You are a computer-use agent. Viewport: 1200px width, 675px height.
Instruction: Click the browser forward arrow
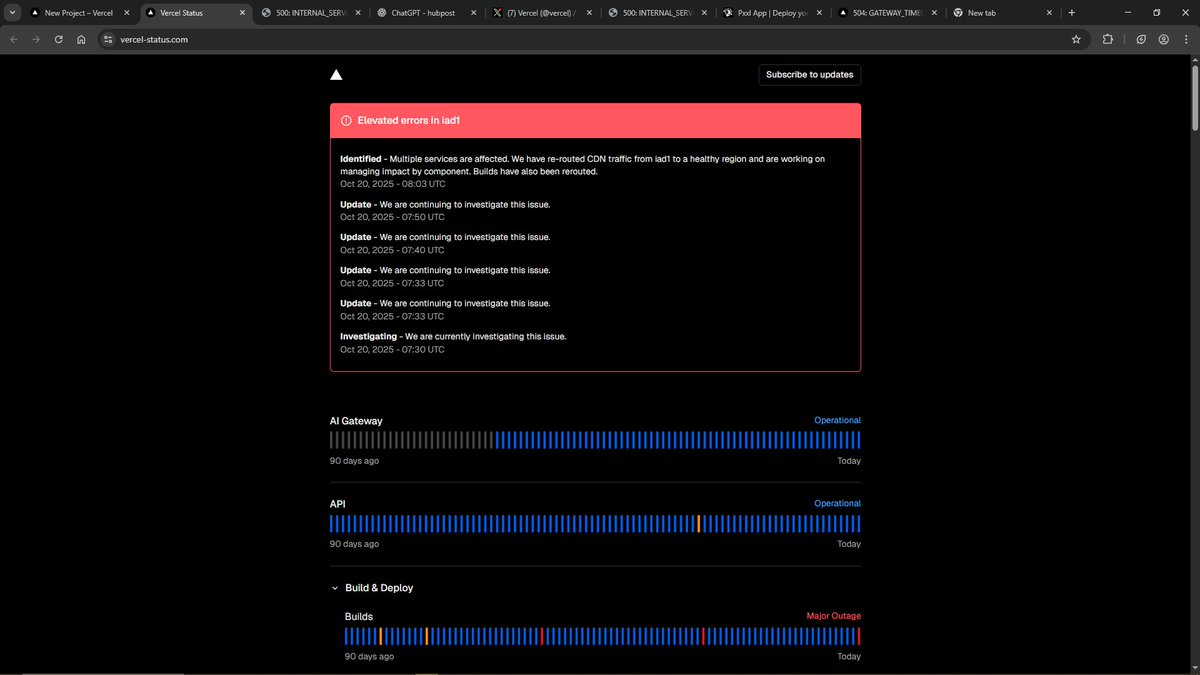[x=36, y=39]
